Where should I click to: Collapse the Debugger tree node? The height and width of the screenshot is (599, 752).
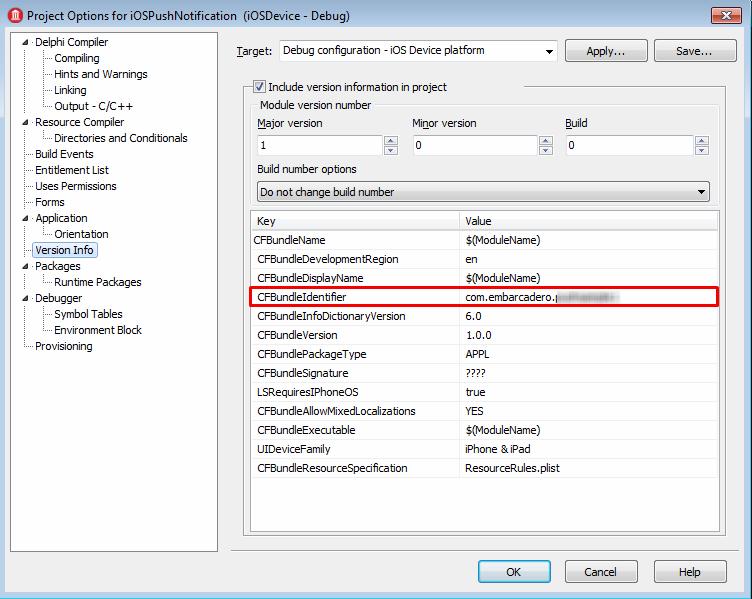click(25, 298)
